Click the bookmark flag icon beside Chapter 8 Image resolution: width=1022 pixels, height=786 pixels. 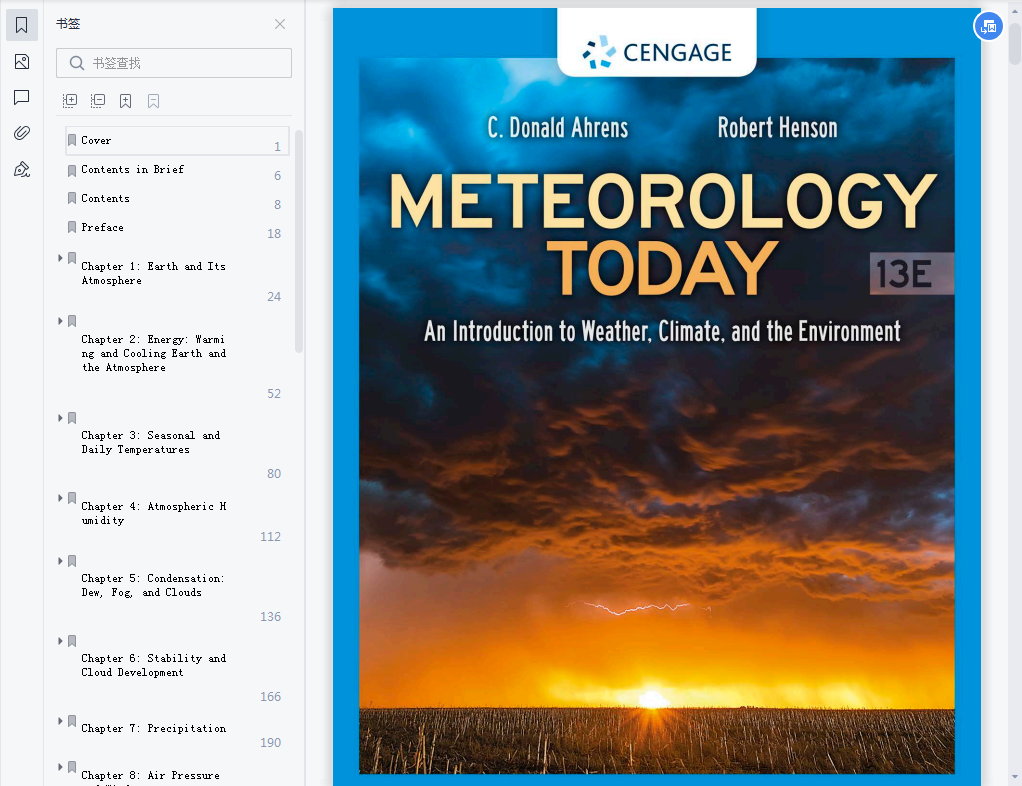[72, 767]
